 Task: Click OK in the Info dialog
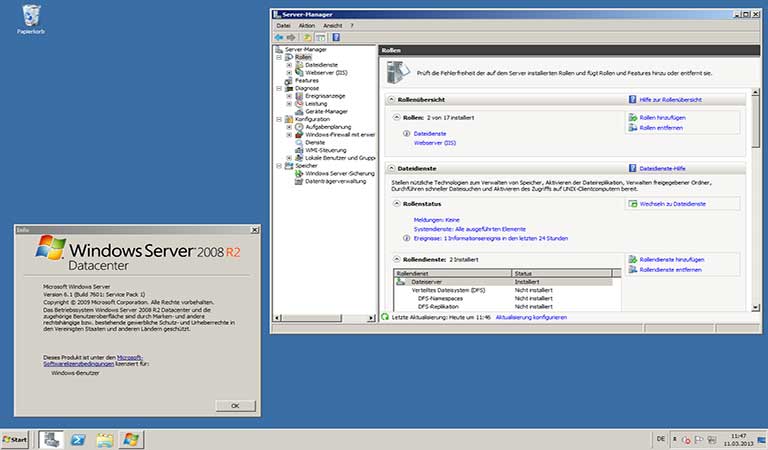point(235,406)
